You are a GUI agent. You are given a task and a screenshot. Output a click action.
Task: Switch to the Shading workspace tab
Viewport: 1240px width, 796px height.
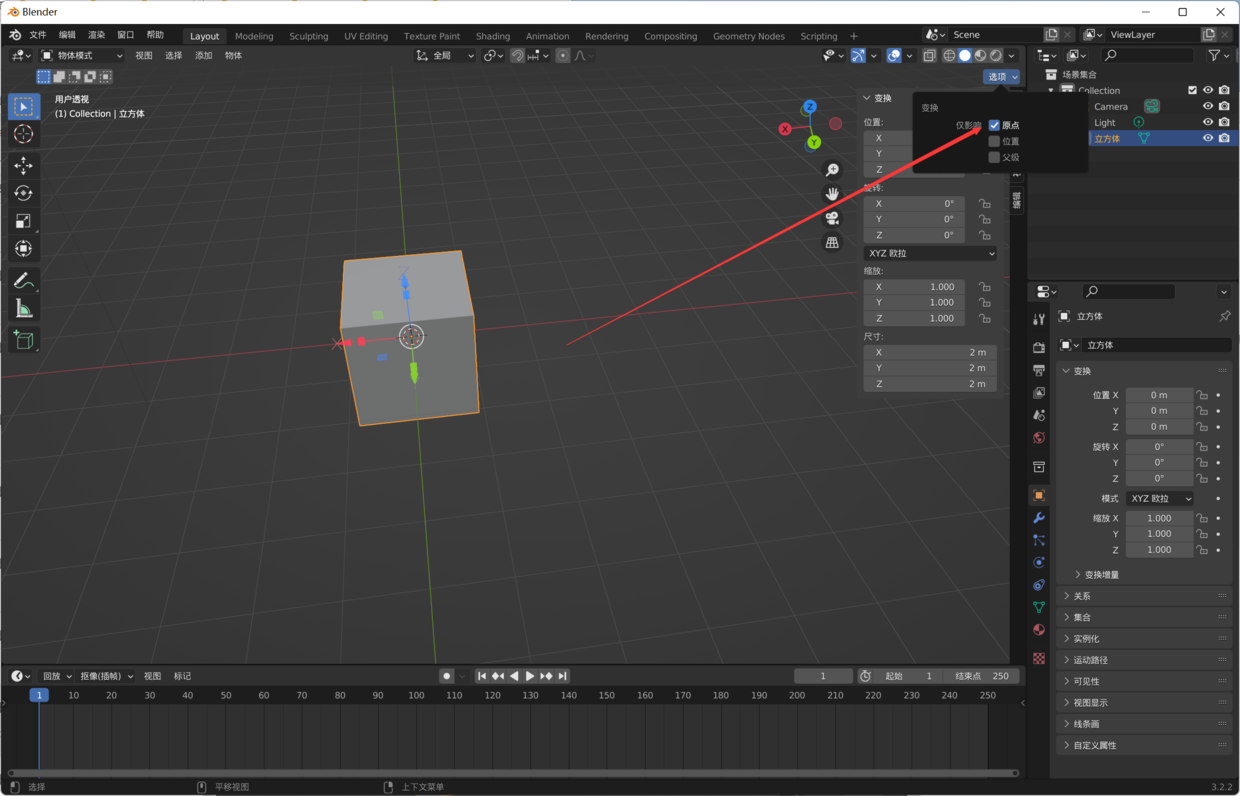493,36
